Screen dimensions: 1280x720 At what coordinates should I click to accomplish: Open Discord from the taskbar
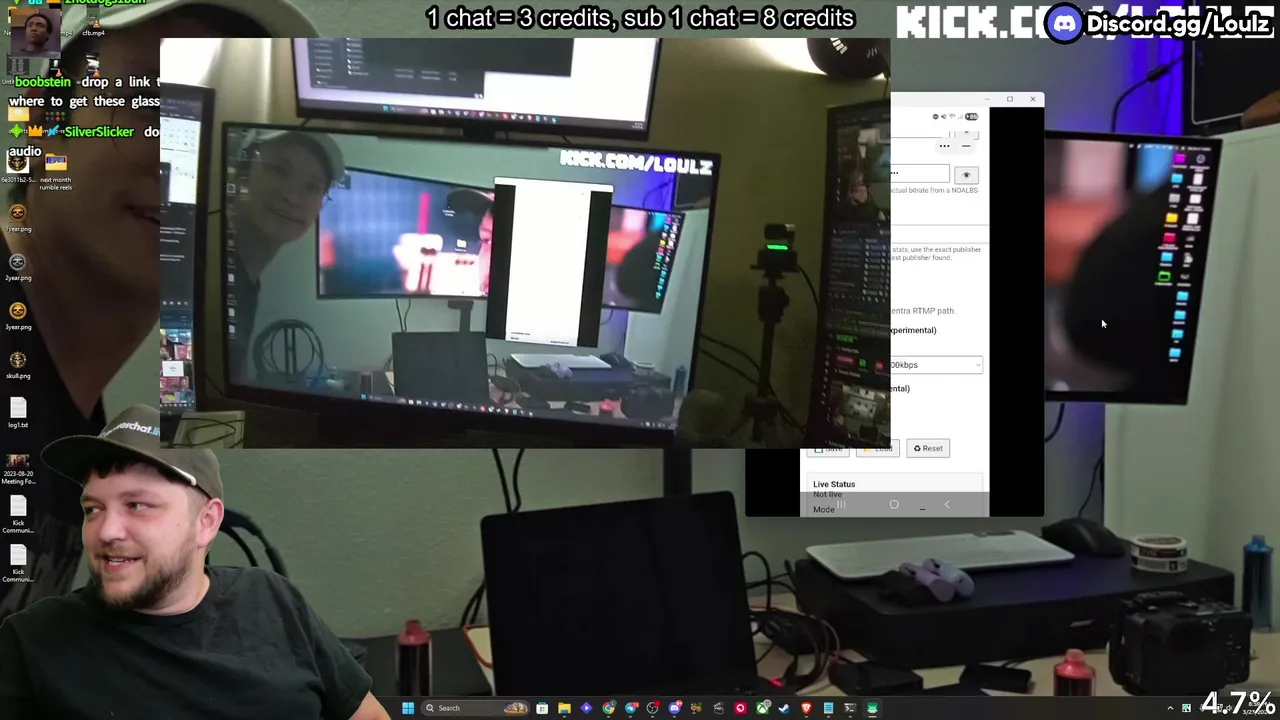[675, 708]
